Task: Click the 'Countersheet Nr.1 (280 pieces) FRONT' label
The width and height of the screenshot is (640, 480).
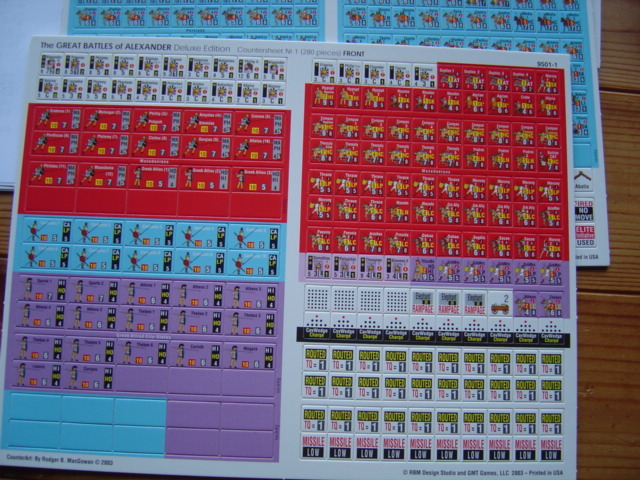Action: [x=301, y=52]
